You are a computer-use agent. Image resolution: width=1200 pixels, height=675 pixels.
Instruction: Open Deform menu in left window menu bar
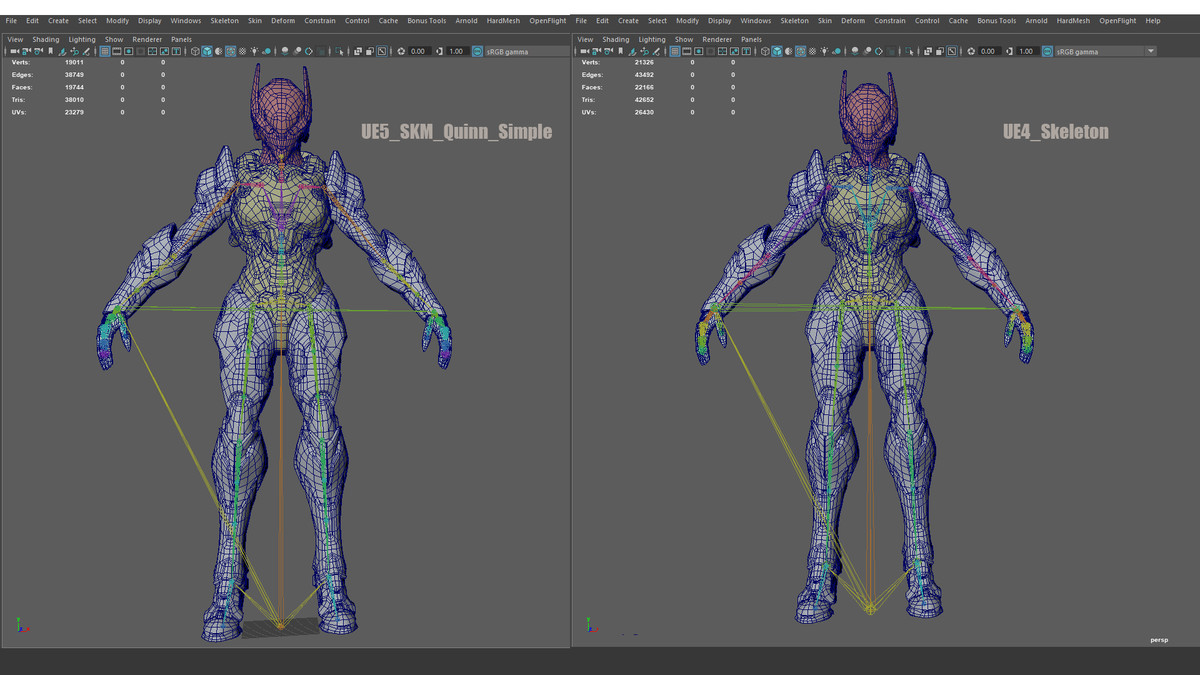pyautogui.click(x=283, y=20)
